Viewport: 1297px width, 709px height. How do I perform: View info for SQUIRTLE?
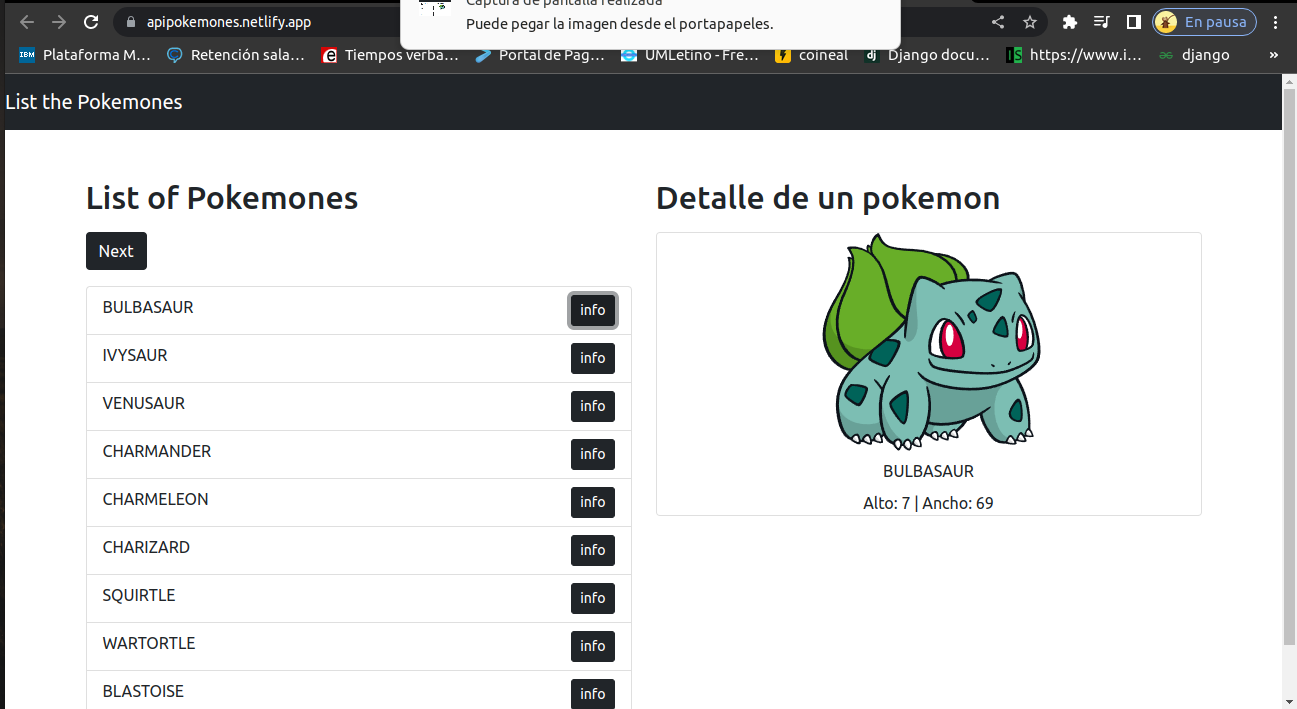coord(593,598)
